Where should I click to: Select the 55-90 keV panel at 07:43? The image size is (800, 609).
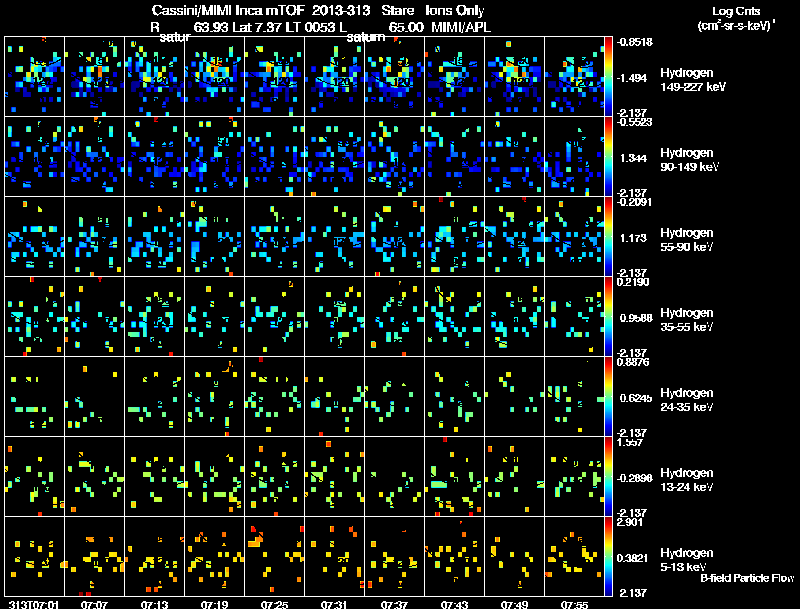[x=455, y=237]
